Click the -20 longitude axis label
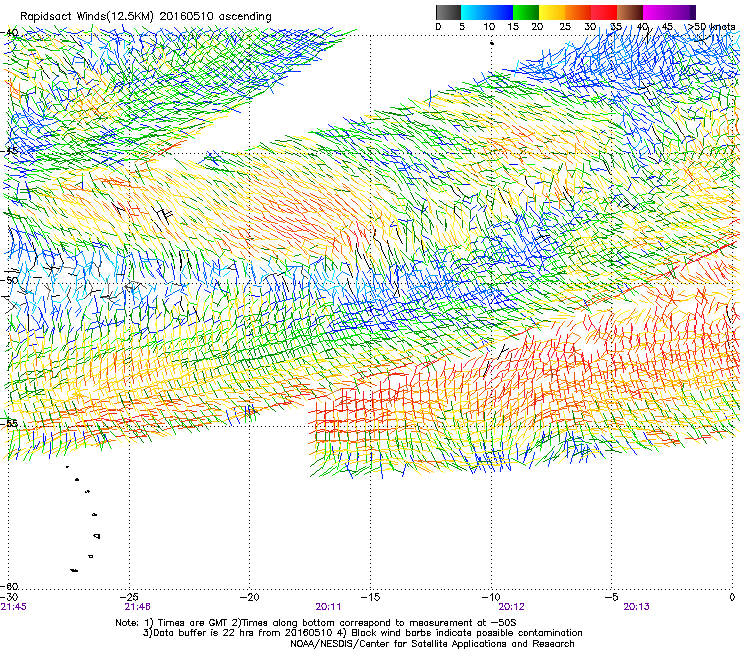 [251, 597]
